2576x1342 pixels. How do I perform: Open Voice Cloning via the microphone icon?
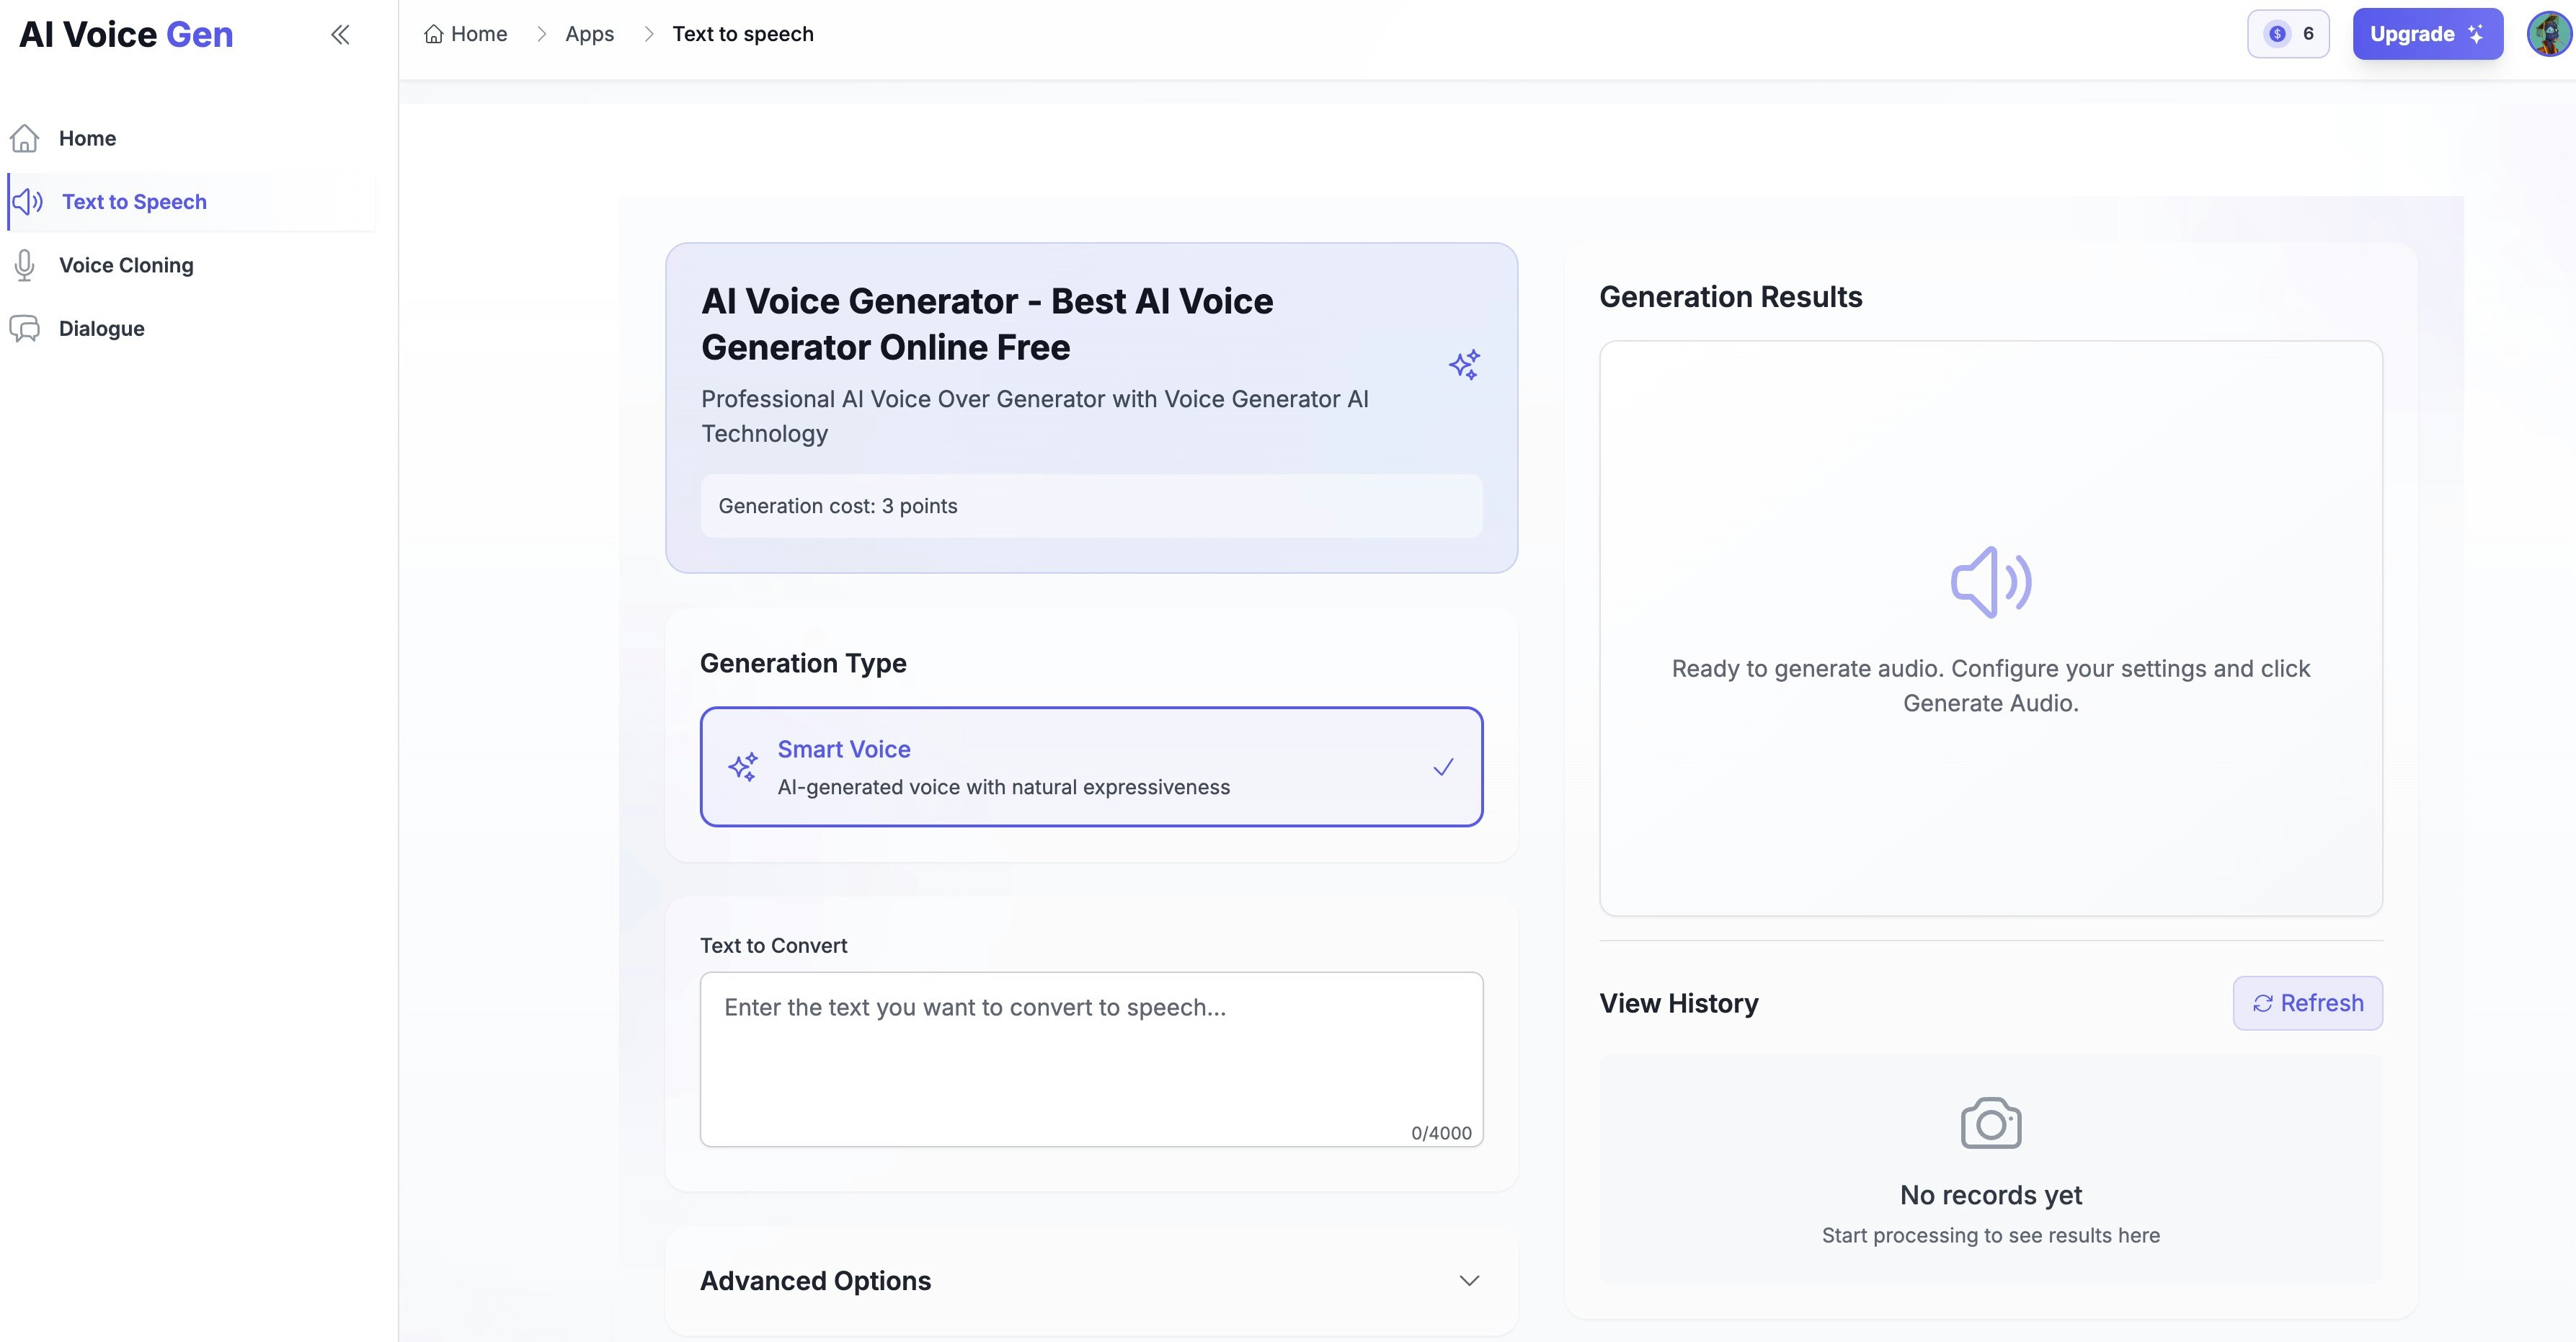25,265
